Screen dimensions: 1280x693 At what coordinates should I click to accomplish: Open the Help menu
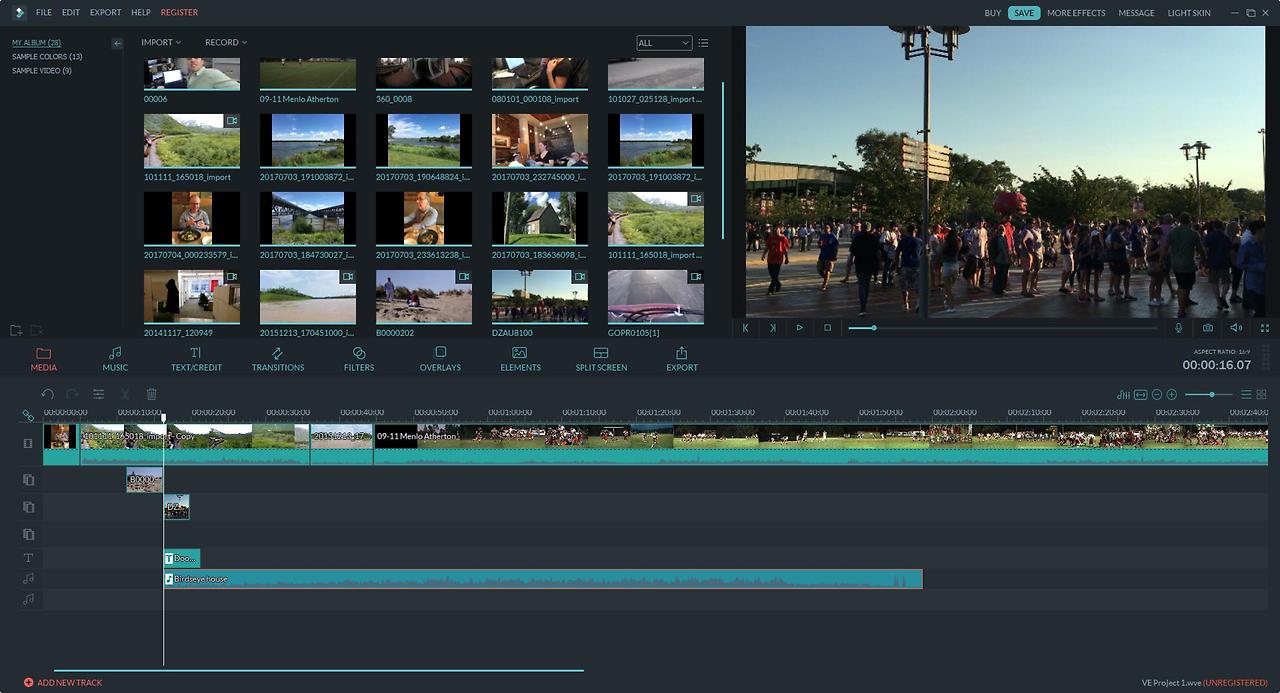click(x=141, y=12)
